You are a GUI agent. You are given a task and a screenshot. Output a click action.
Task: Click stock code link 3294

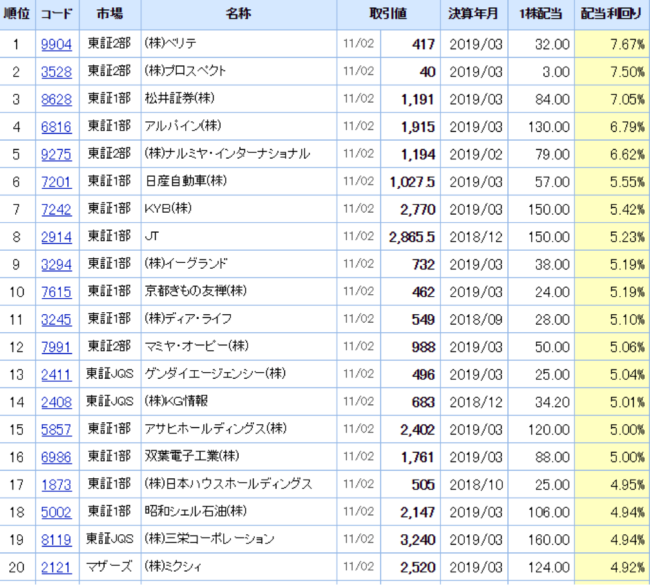click(x=56, y=264)
